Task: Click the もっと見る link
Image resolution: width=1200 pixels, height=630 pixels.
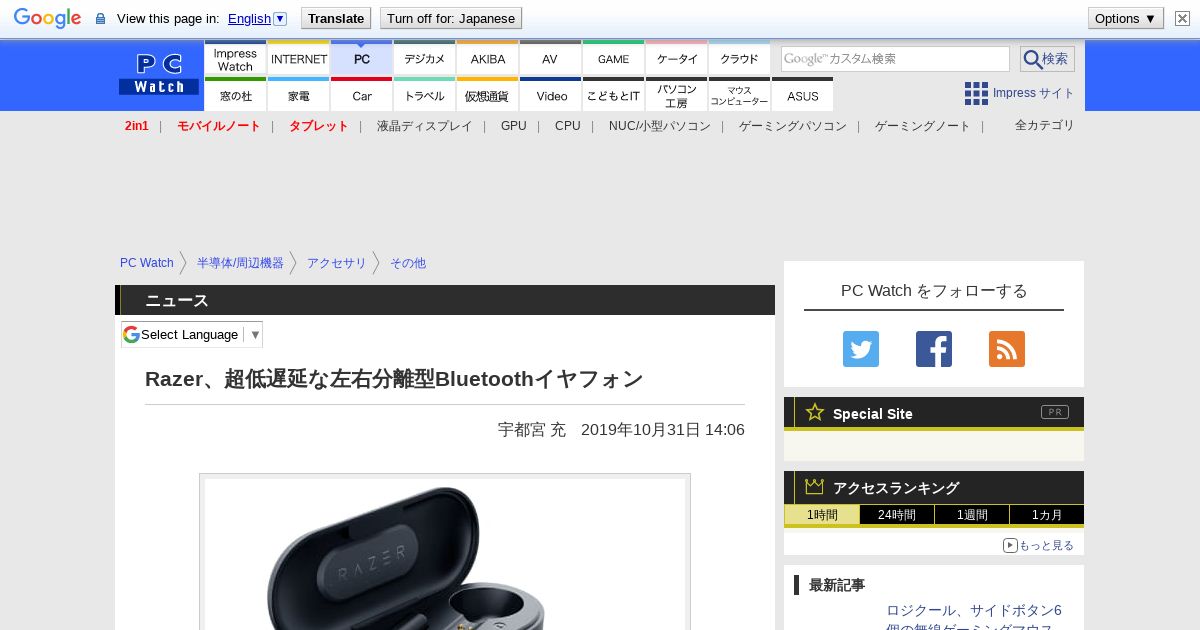Action: point(1038,545)
